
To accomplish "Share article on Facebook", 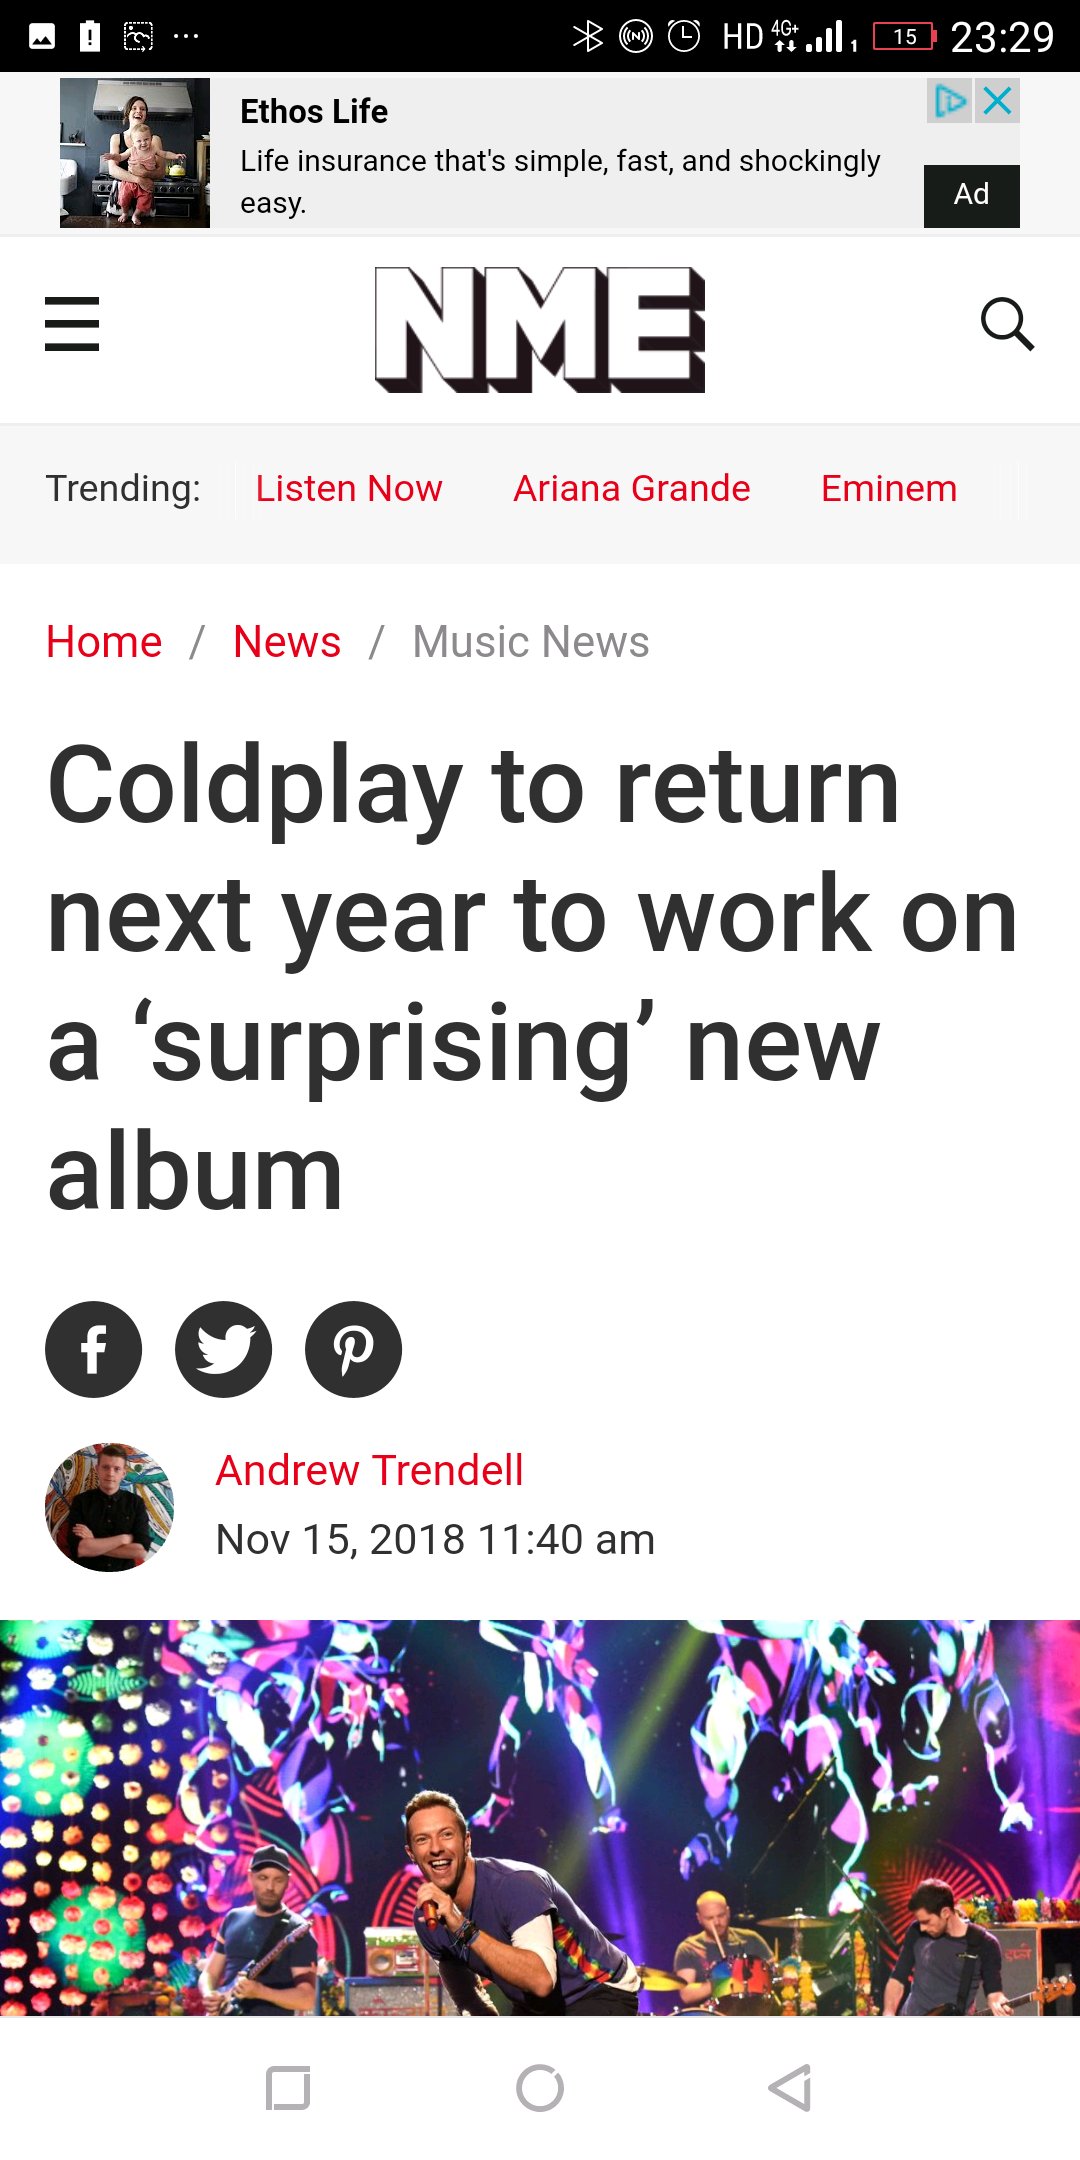I will point(94,1349).
